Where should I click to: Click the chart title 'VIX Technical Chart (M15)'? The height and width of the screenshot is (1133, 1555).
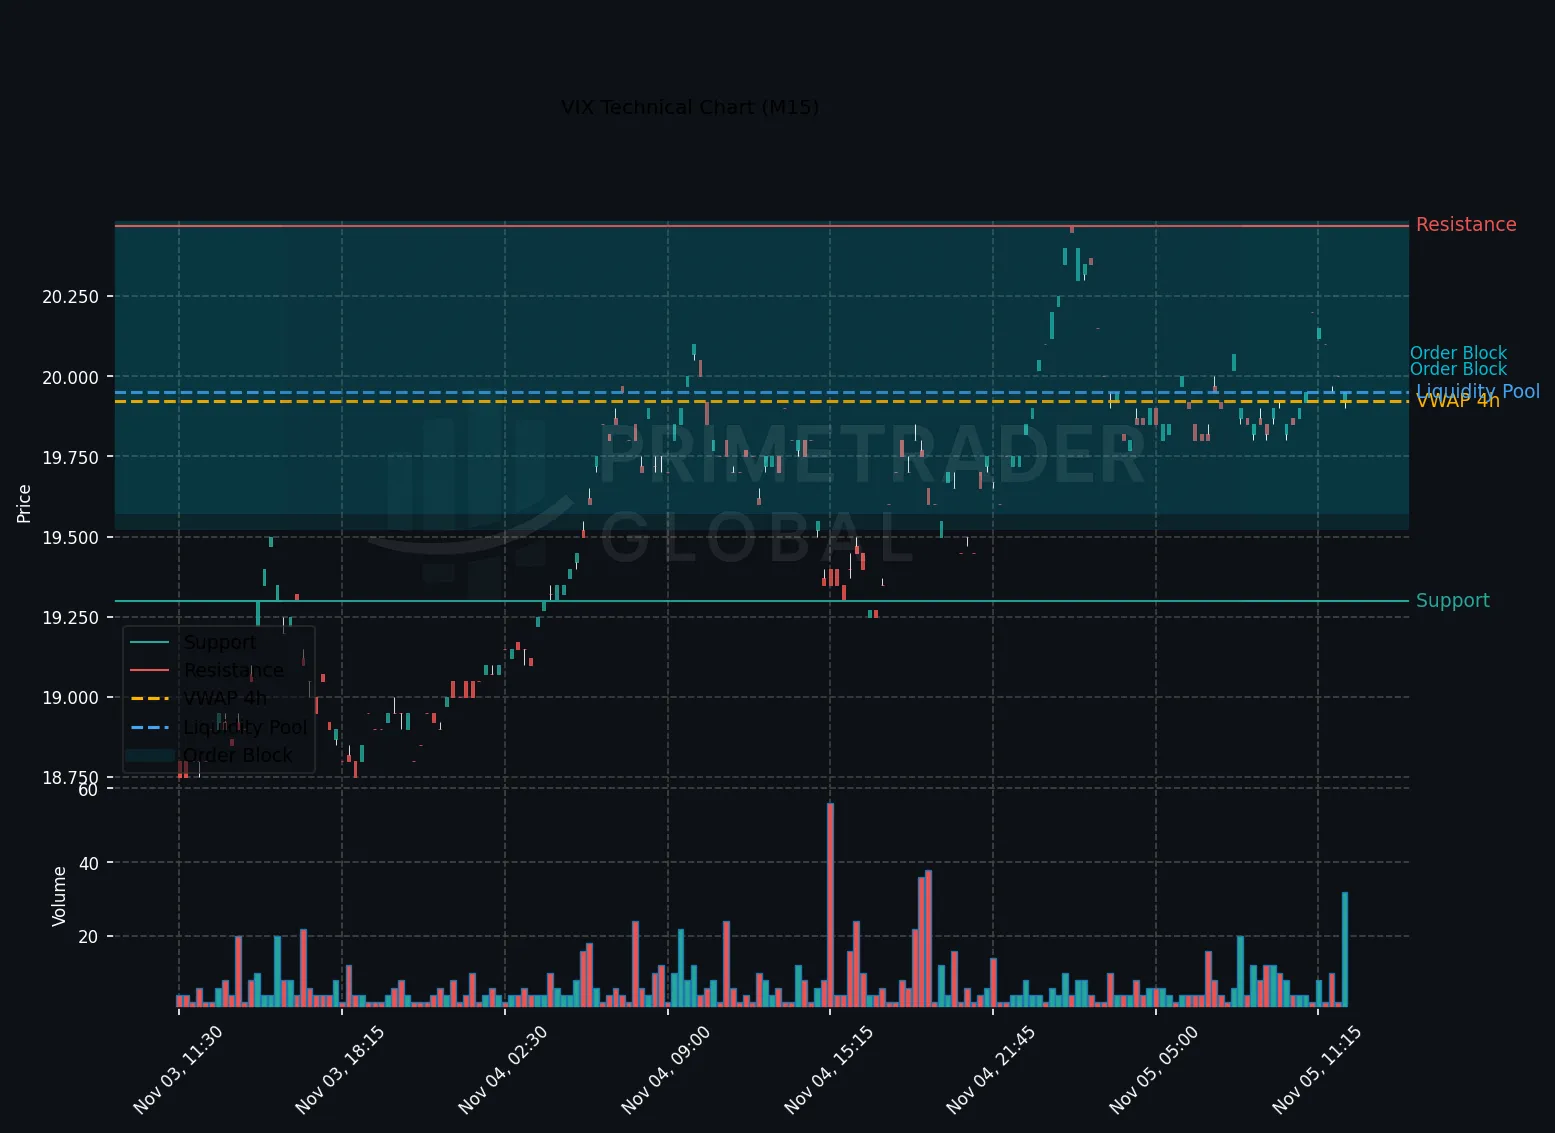(x=690, y=107)
